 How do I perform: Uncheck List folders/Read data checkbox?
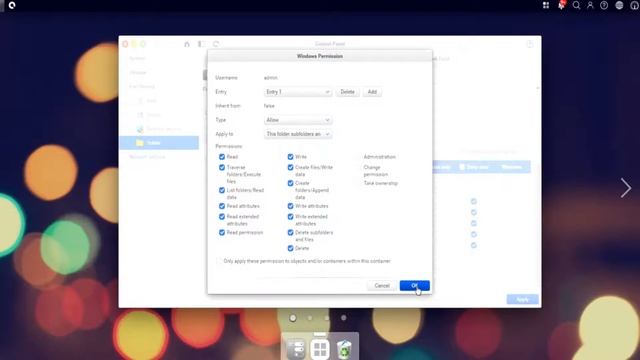pyautogui.click(x=222, y=190)
